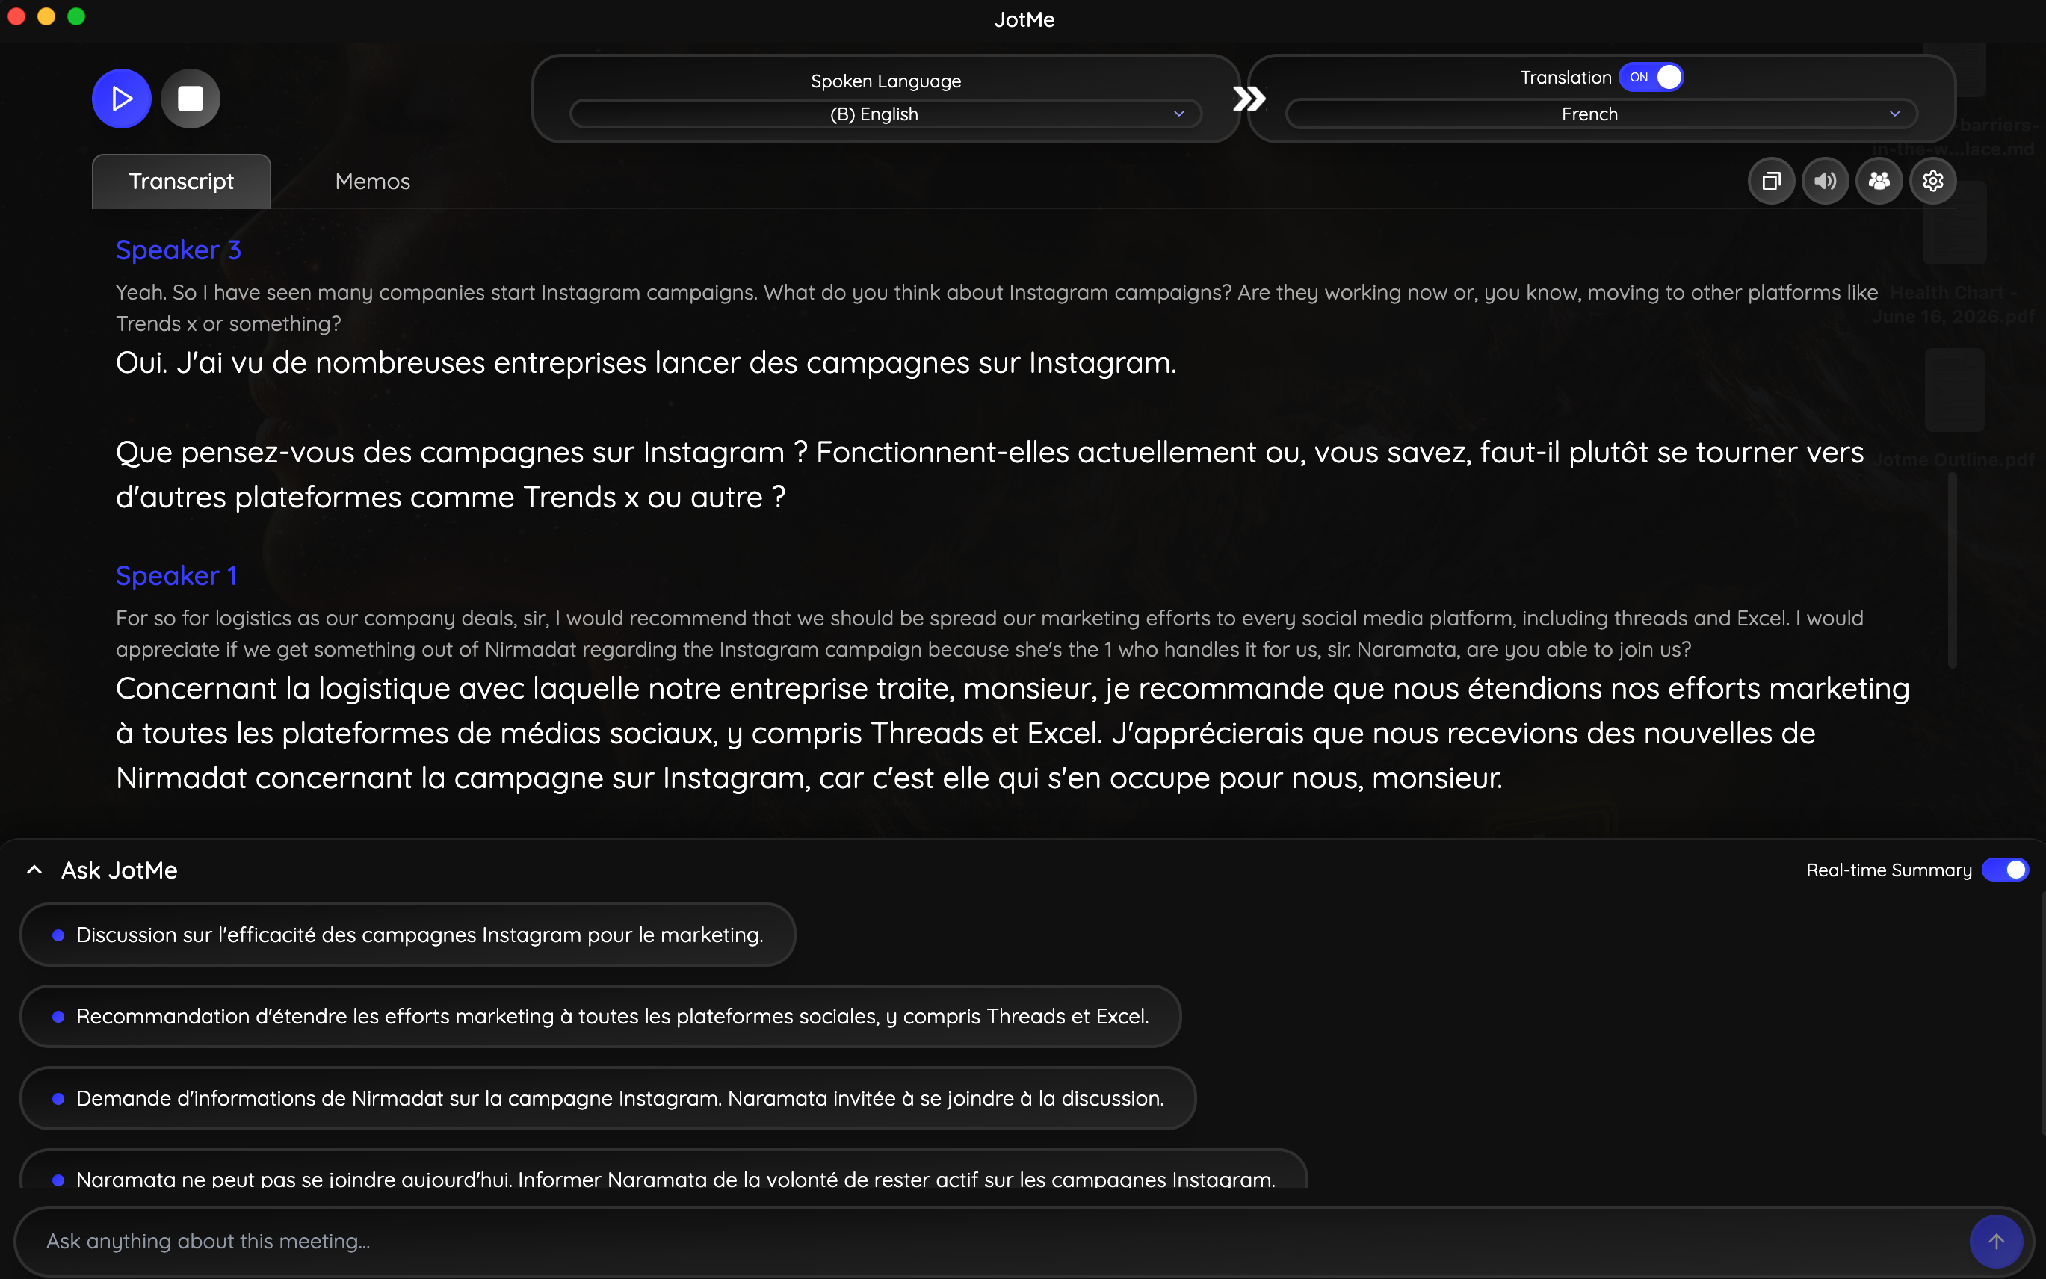Collapse the Ask JotMe panel chevron
Screen dimensions: 2046x1279
[x=34, y=870]
